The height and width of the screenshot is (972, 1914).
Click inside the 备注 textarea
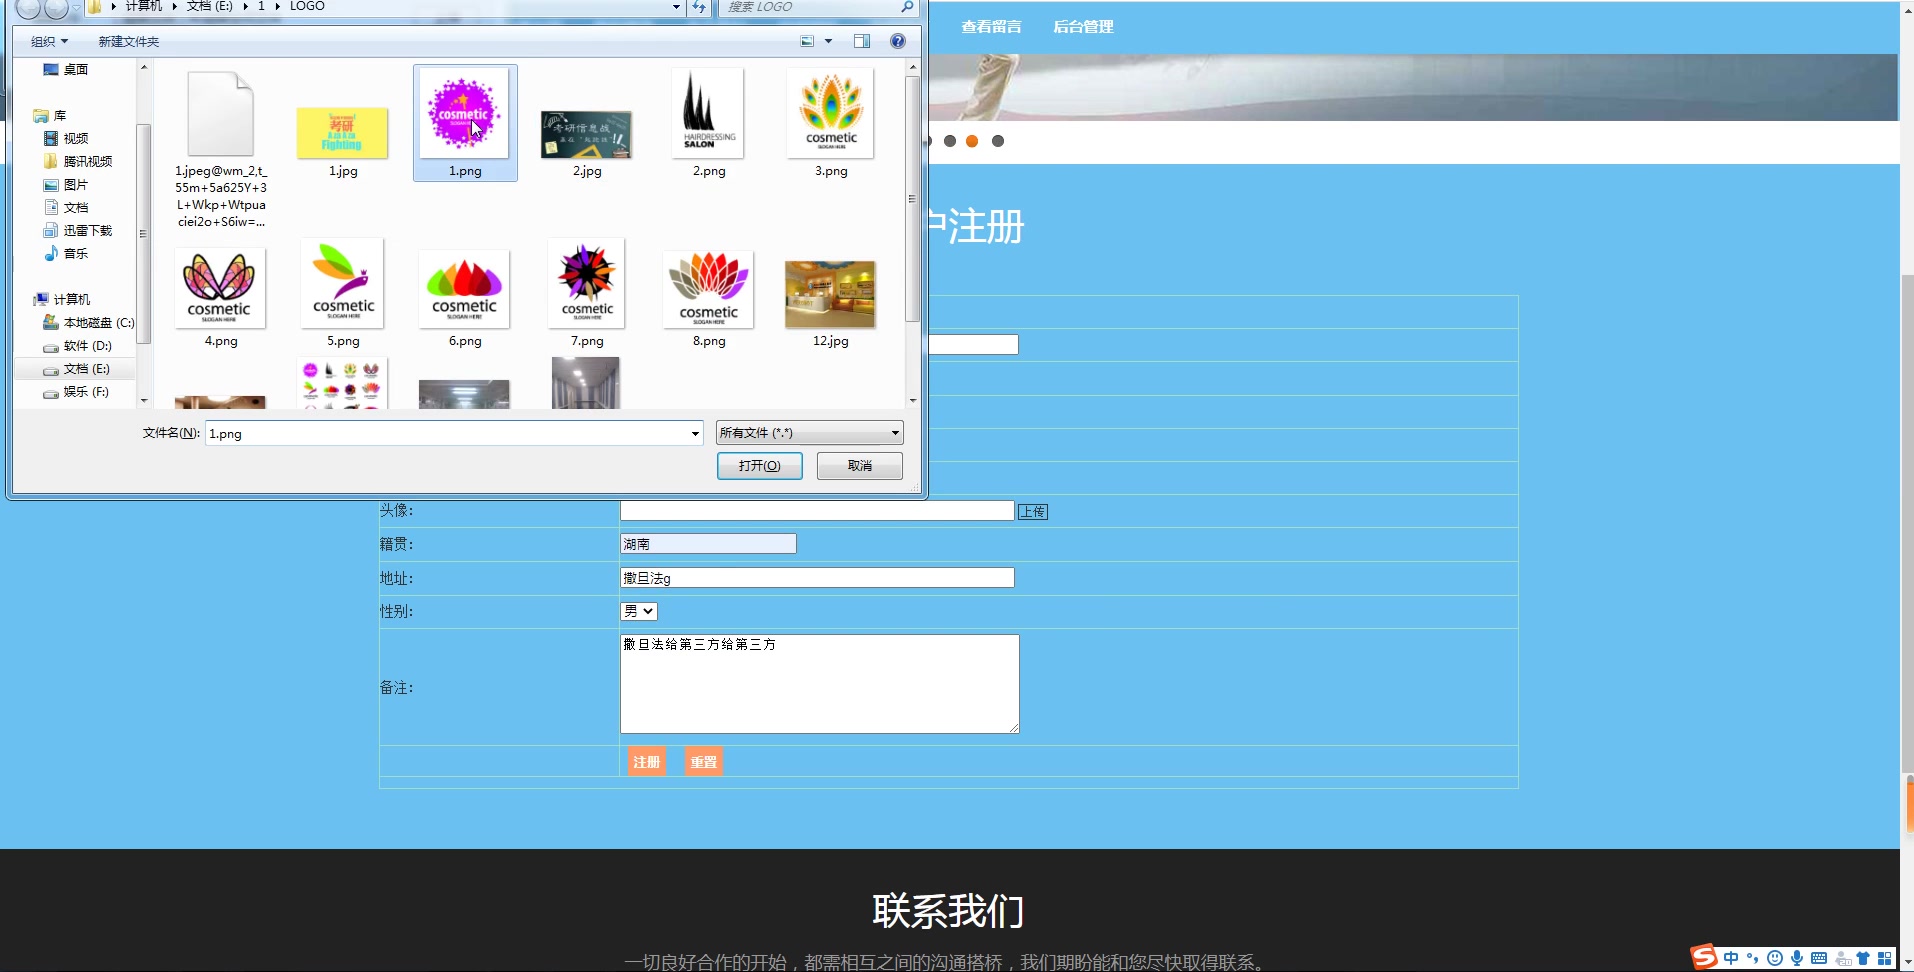pyautogui.click(x=820, y=684)
